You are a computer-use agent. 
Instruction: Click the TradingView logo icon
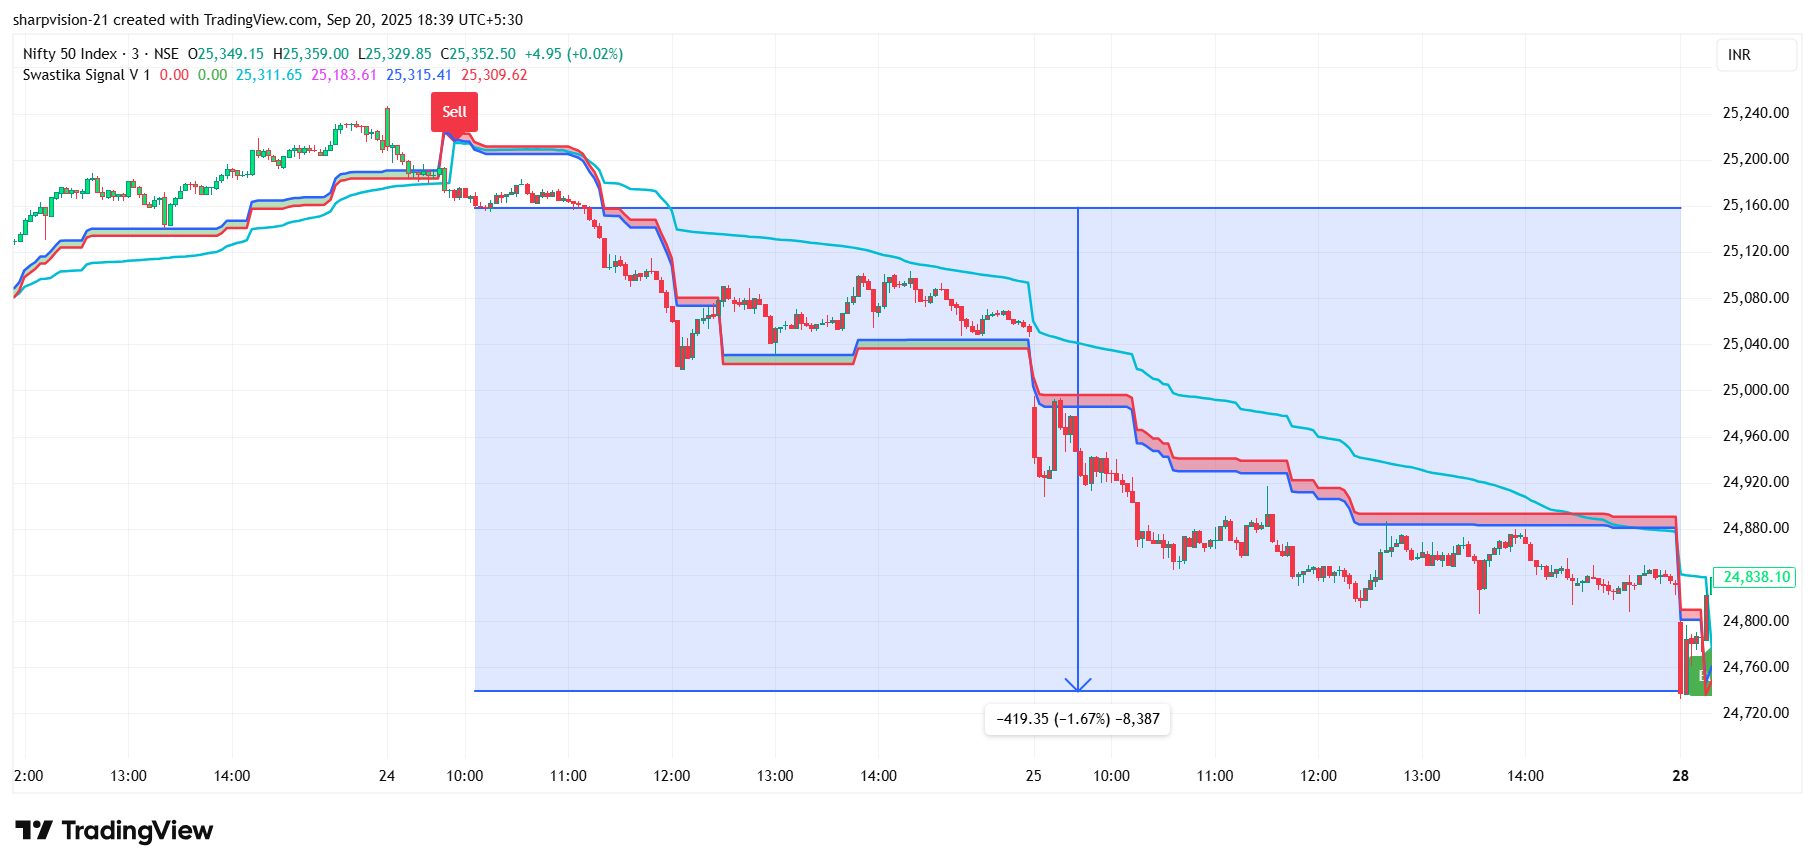coord(34,830)
